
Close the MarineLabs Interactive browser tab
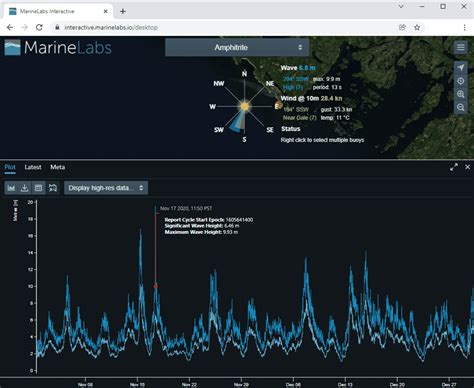click(106, 11)
